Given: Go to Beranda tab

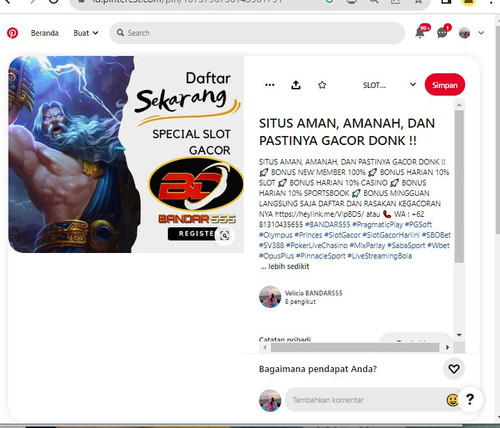Looking at the screenshot, I should tap(45, 33).
